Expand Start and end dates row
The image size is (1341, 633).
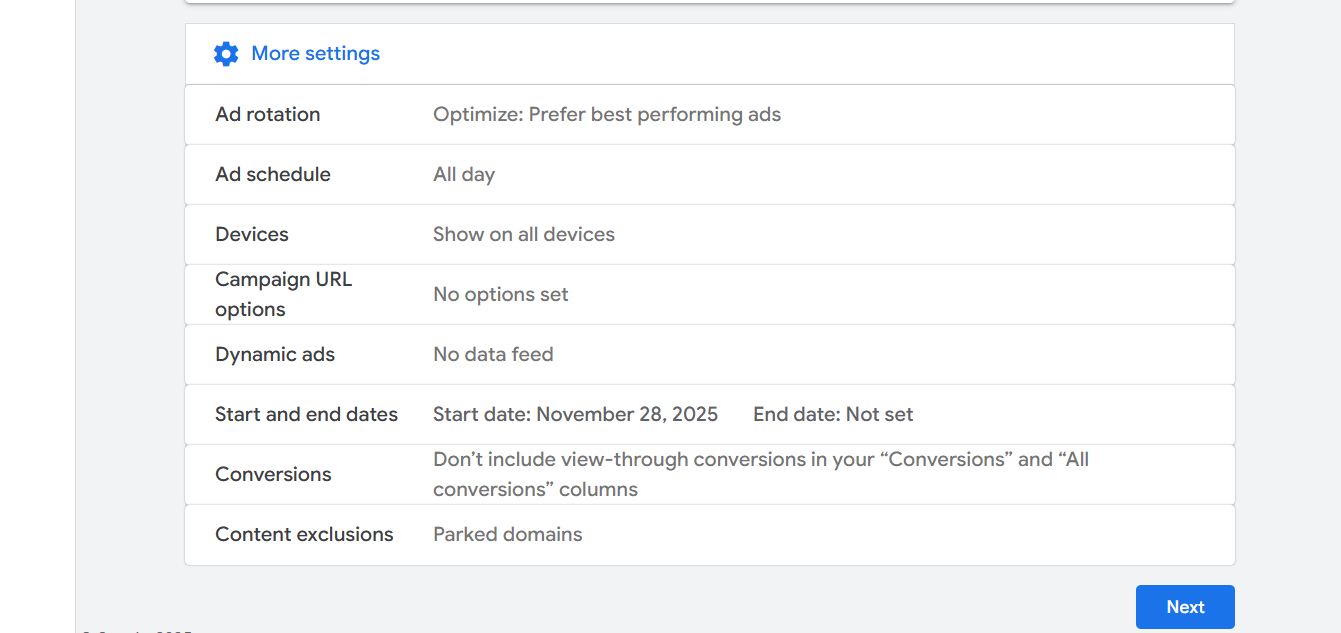[306, 415]
